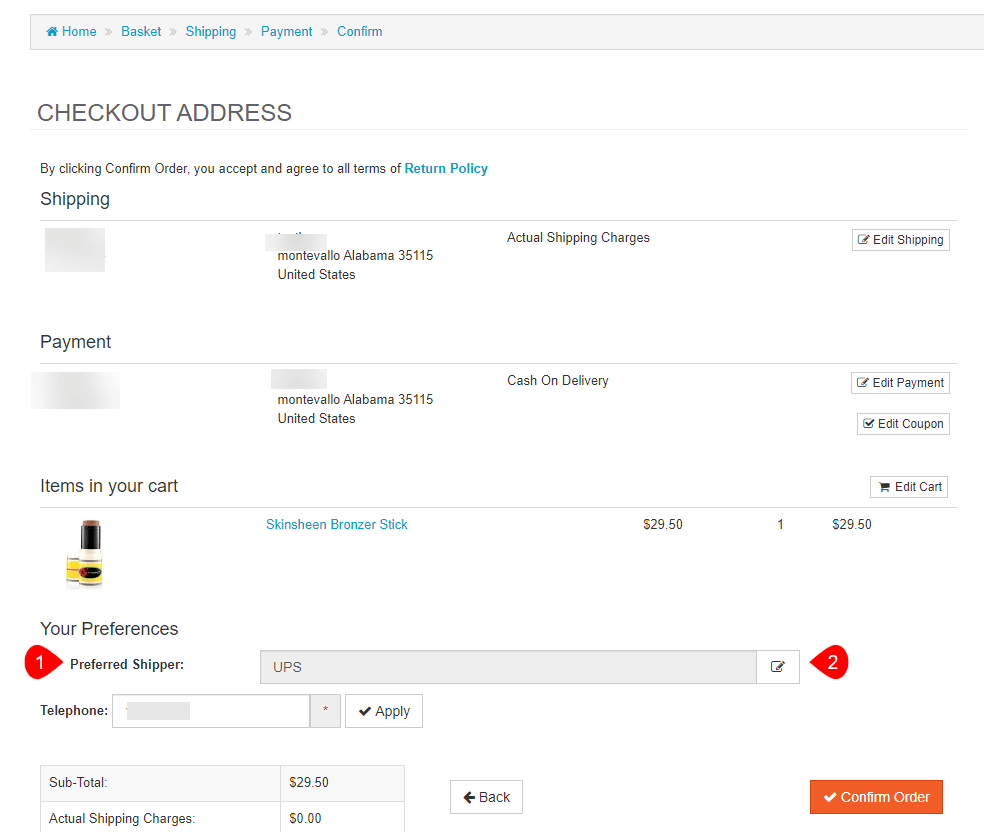Open Skinsheen Bronzer Stick product link
Screen dimensions: 984x832
click(337, 525)
